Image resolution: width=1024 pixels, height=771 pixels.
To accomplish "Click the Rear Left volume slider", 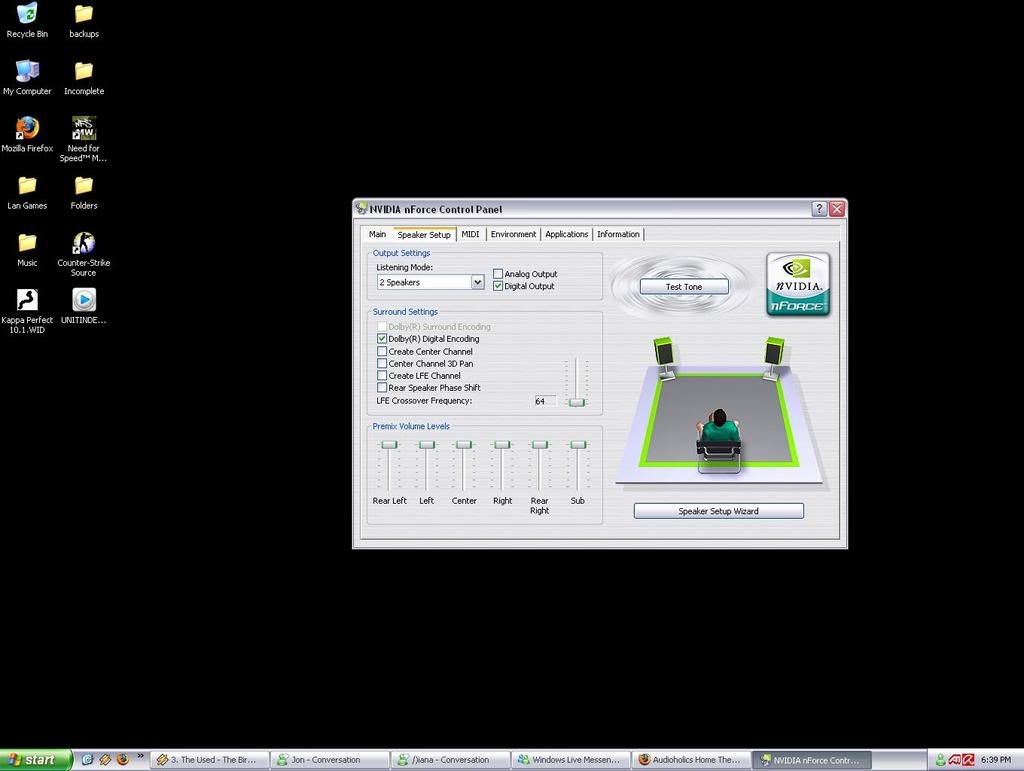I will click(389, 445).
